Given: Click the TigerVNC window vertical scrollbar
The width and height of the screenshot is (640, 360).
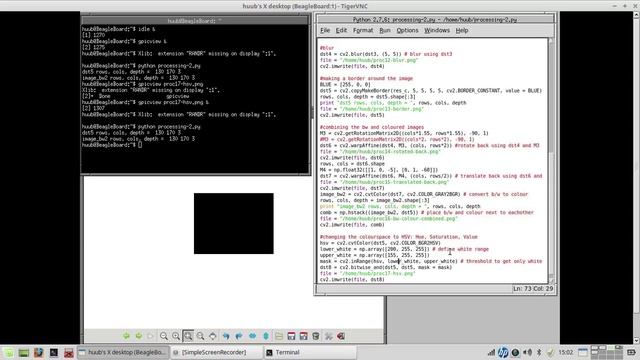Looking at the screenshot, I should [x=636, y=178].
